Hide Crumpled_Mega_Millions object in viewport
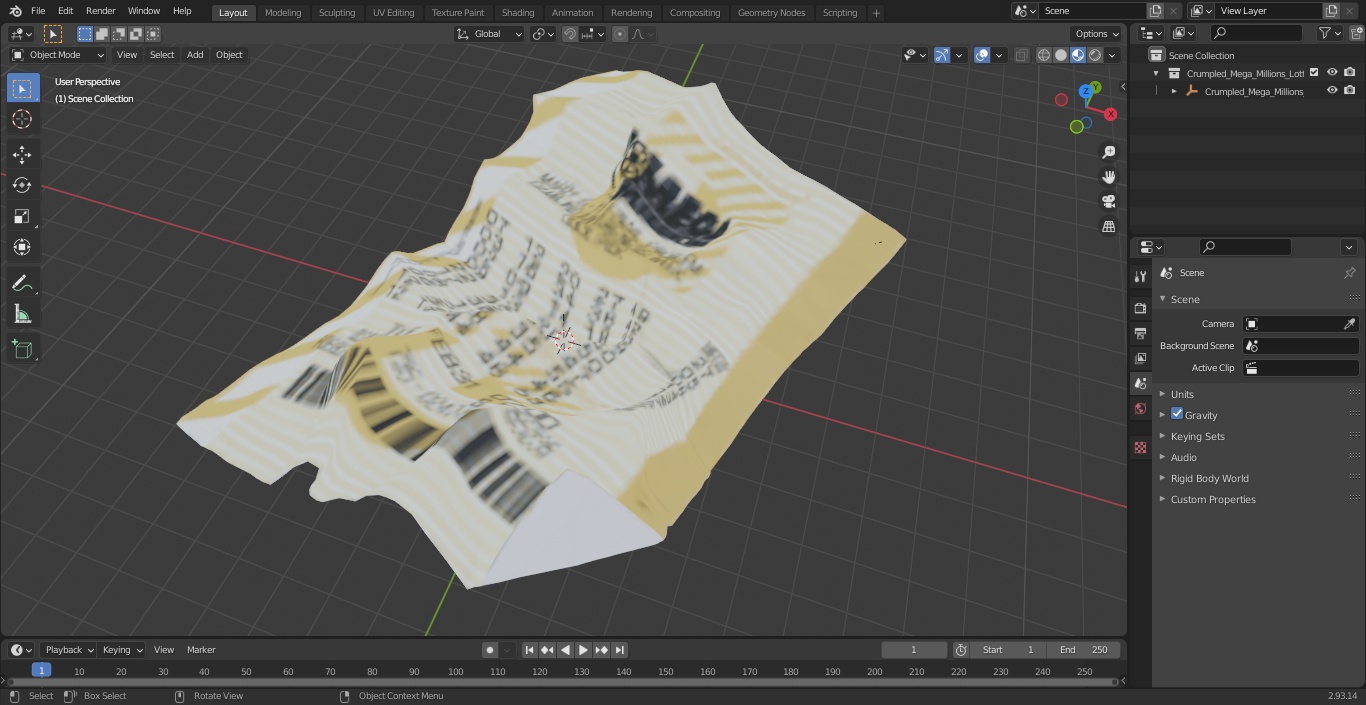This screenshot has height=705, width=1366. point(1332,91)
